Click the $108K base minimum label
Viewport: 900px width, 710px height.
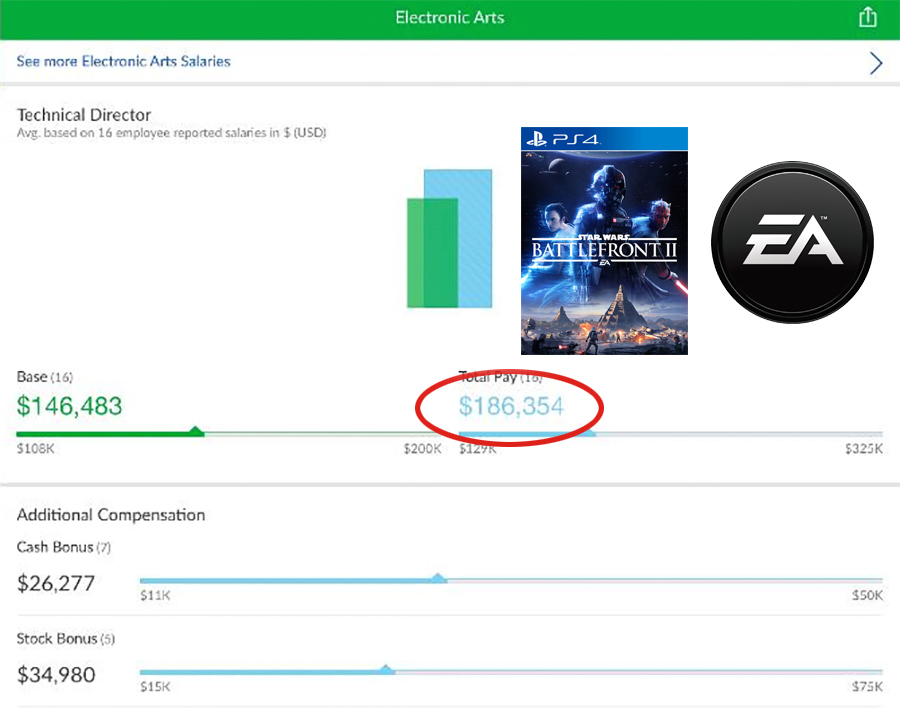(35, 449)
